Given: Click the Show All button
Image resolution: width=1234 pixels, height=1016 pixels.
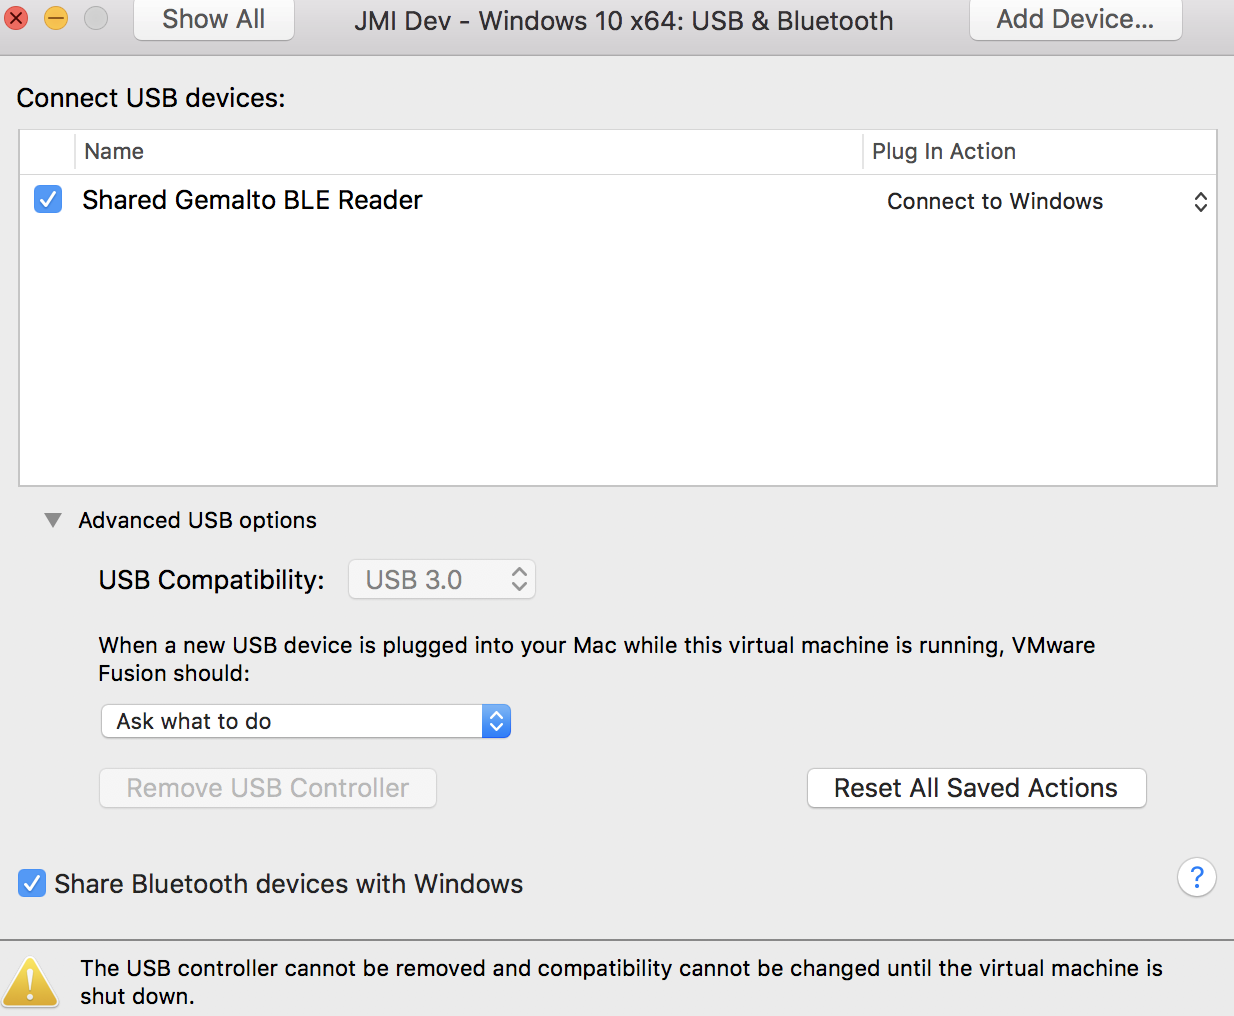Looking at the screenshot, I should (x=213, y=19).
